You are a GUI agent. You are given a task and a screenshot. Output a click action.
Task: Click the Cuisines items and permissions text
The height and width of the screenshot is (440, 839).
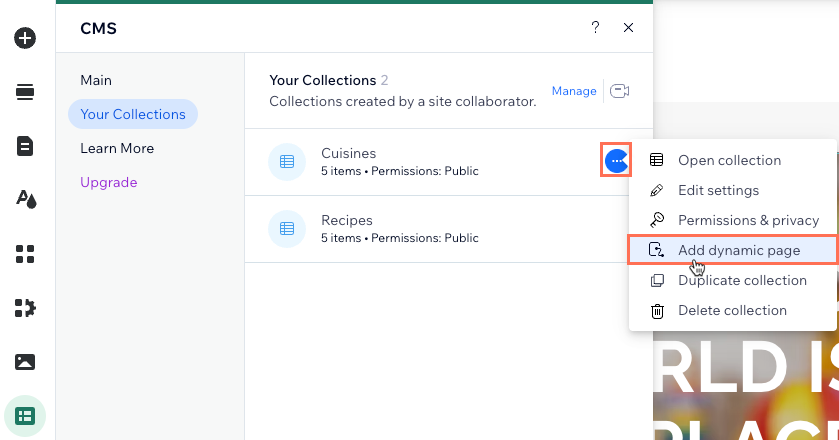click(x=400, y=171)
